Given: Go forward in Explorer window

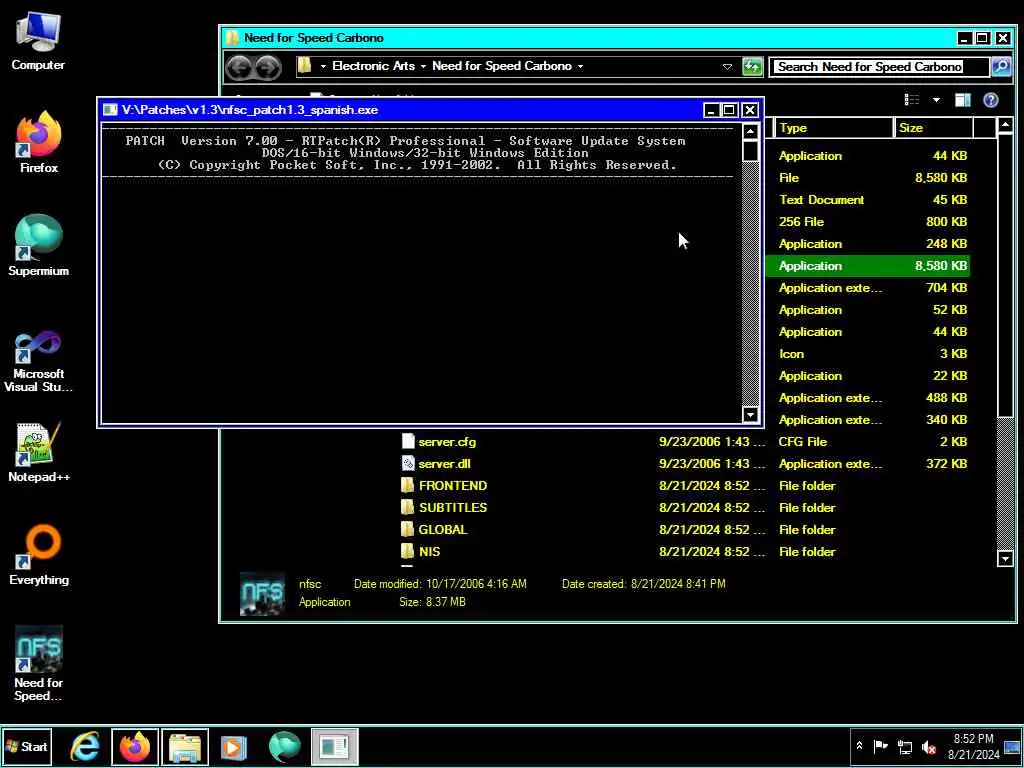Looking at the screenshot, I should (268, 67).
